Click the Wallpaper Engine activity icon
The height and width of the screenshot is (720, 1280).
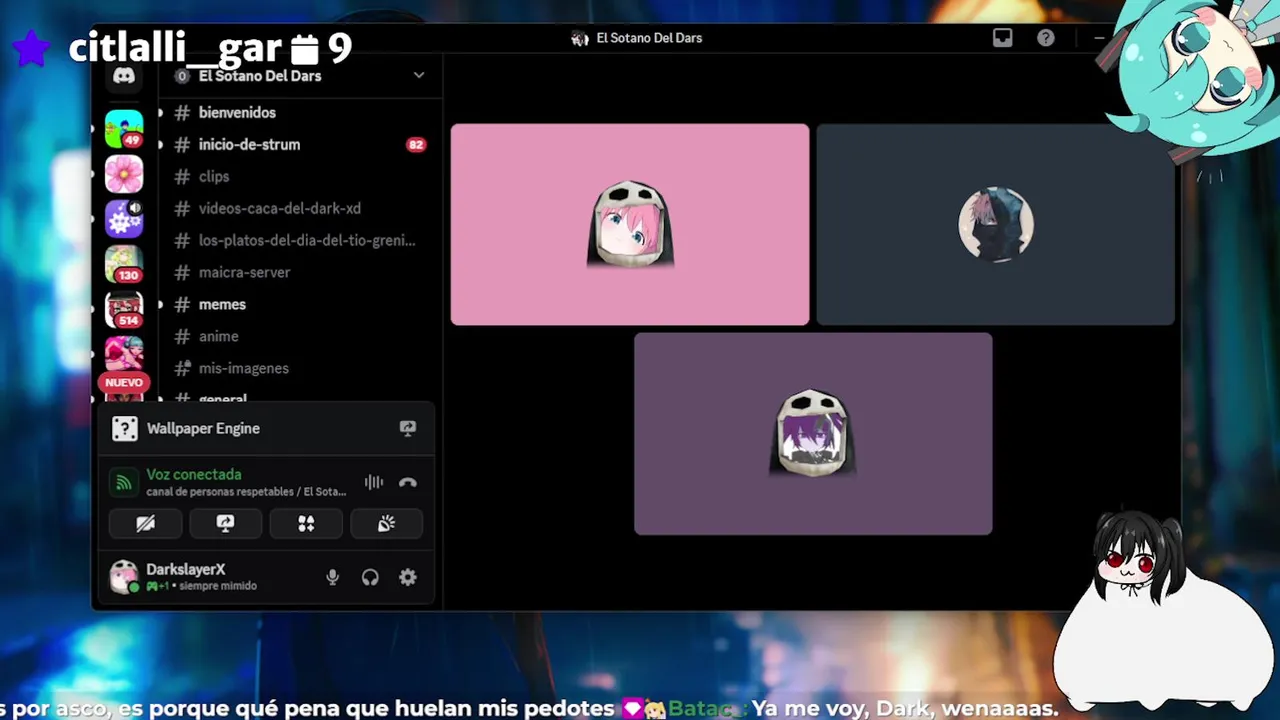125,429
